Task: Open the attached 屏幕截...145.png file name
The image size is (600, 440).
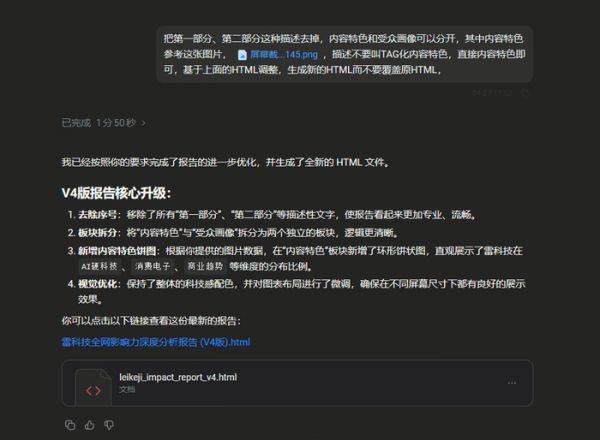Action: coord(284,55)
